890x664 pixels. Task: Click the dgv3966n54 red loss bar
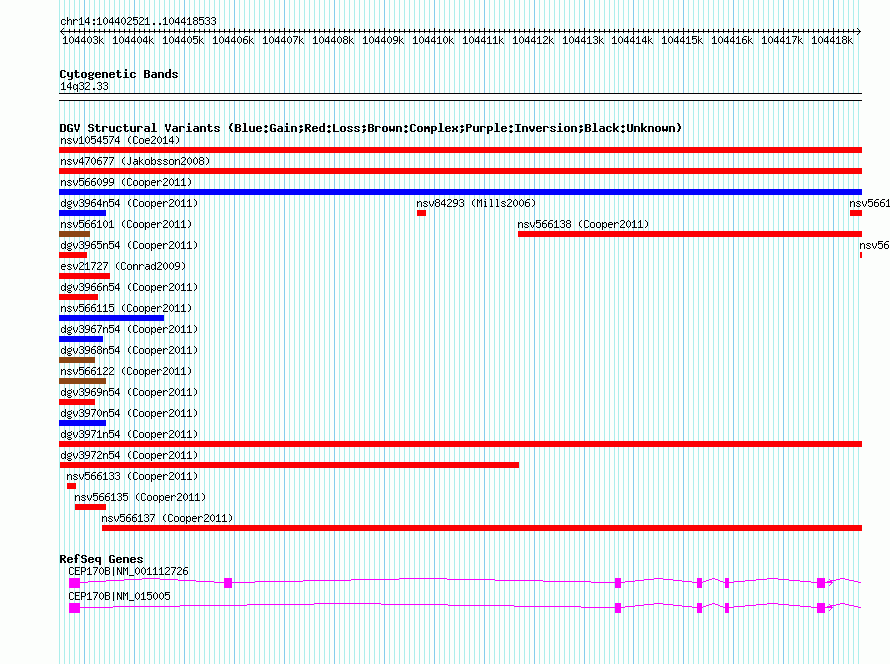pyautogui.click(x=78, y=297)
